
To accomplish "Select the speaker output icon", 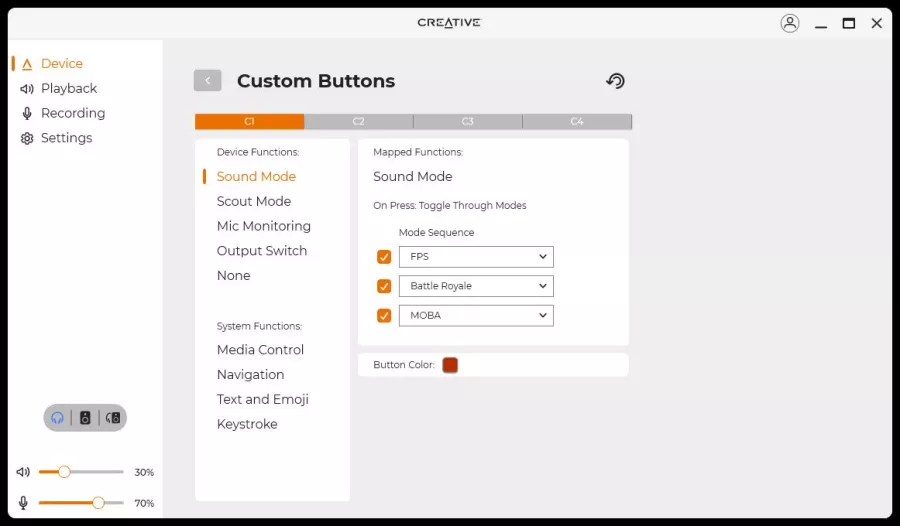I will click(85, 418).
